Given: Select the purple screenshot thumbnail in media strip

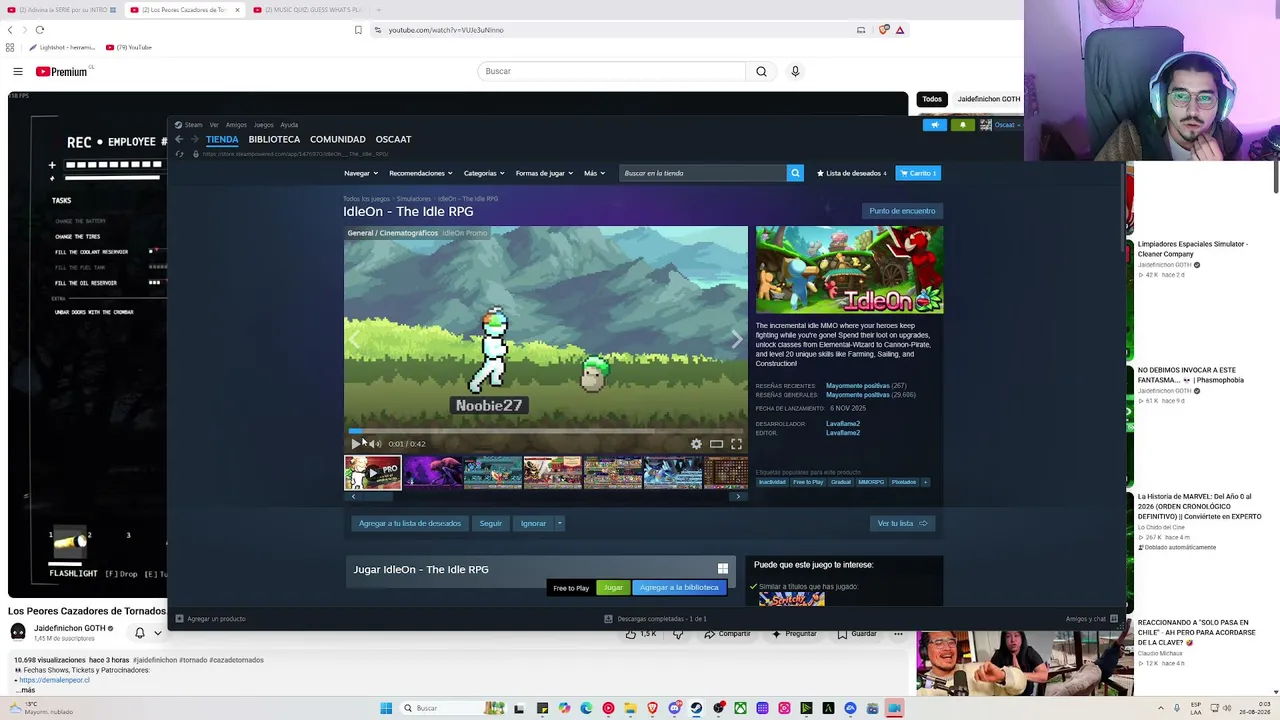Looking at the screenshot, I should click(433, 473).
